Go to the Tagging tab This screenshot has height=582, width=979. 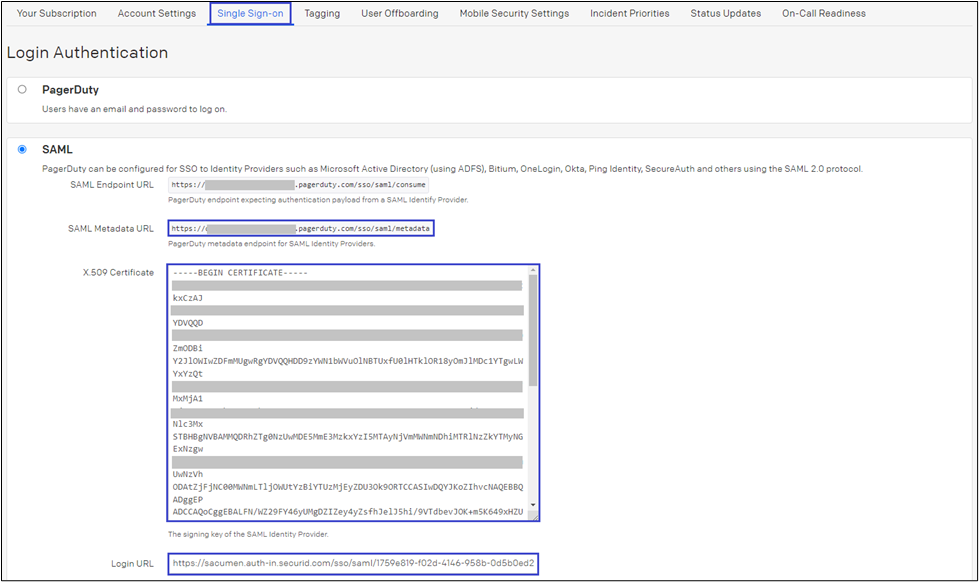(x=322, y=13)
